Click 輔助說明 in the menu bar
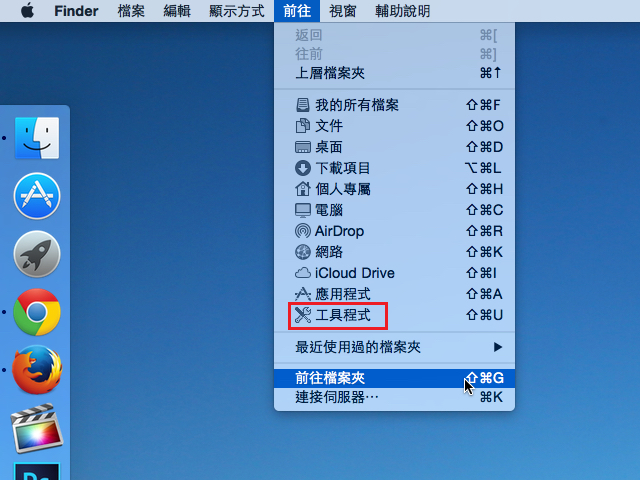Viewport: 640px width, 480px height. point(403,12)
